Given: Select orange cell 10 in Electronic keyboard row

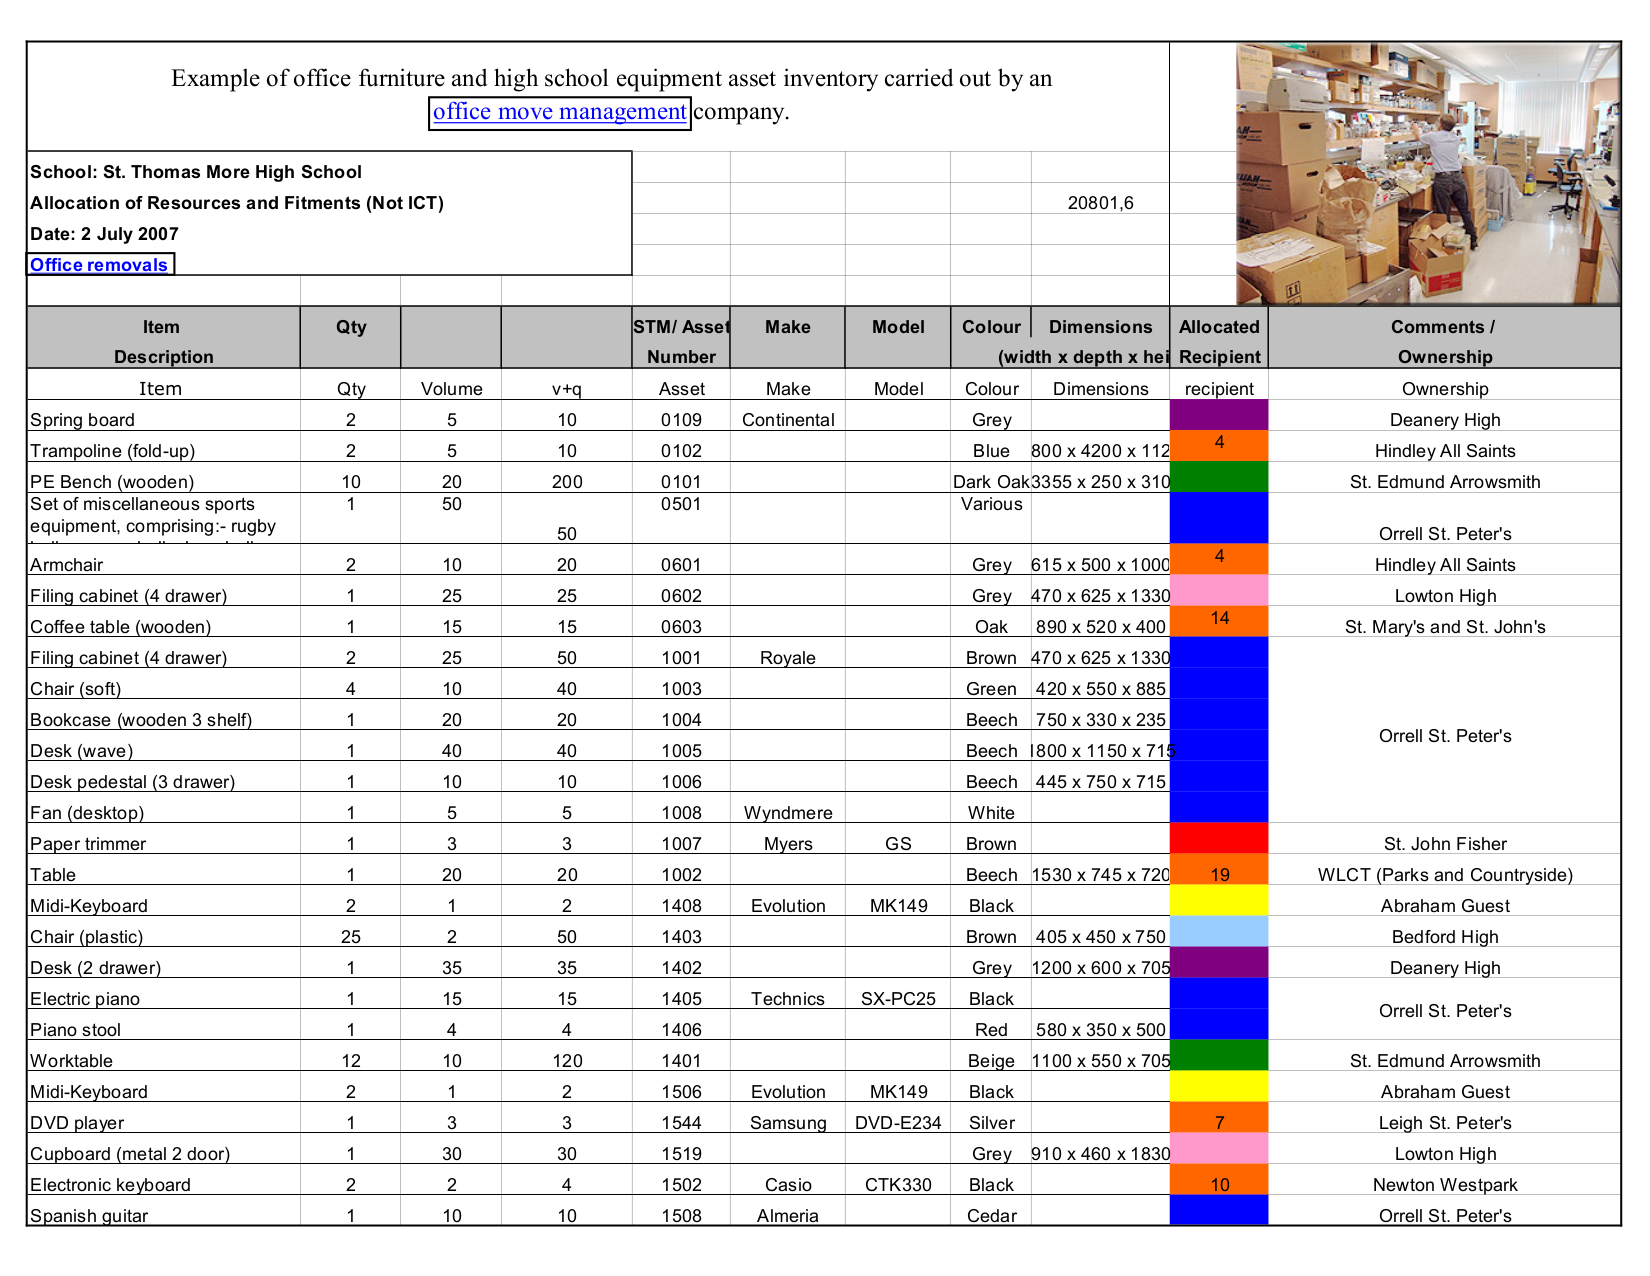Looking at the screenshot, I should pos(1219,1180).
